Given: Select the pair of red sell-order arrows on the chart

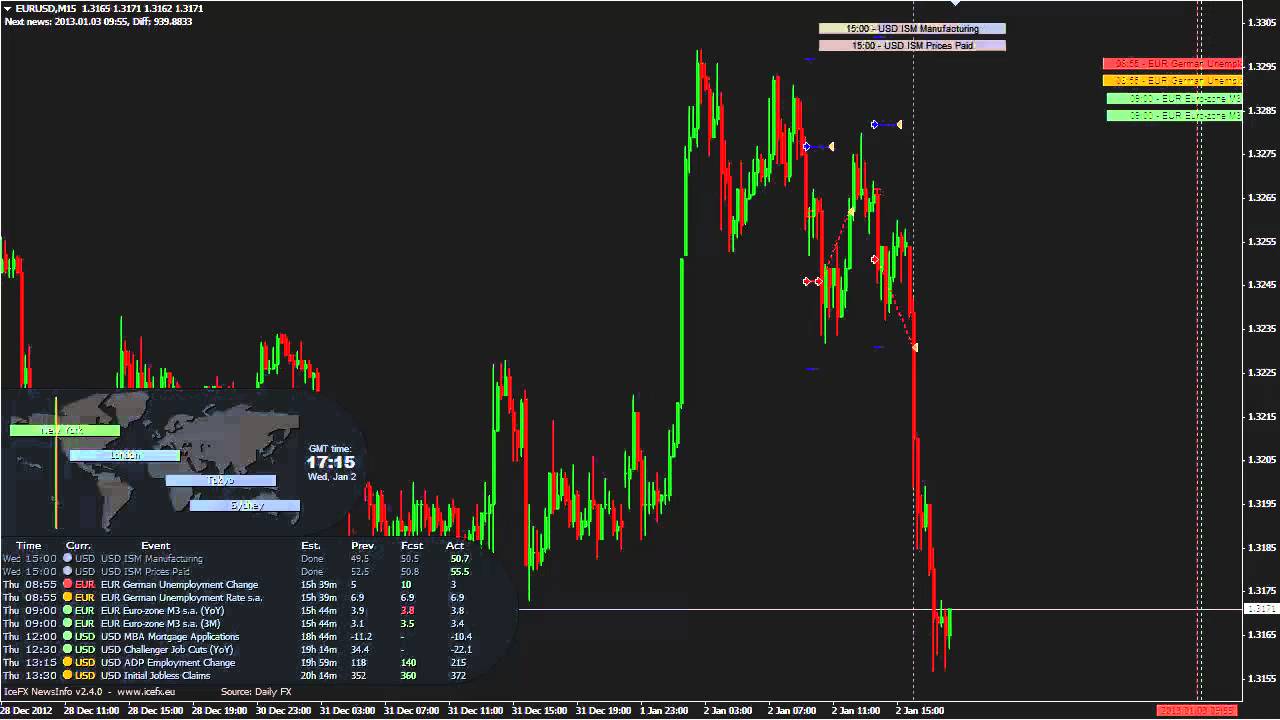Looking at the screenshot, I should point(812,282).
